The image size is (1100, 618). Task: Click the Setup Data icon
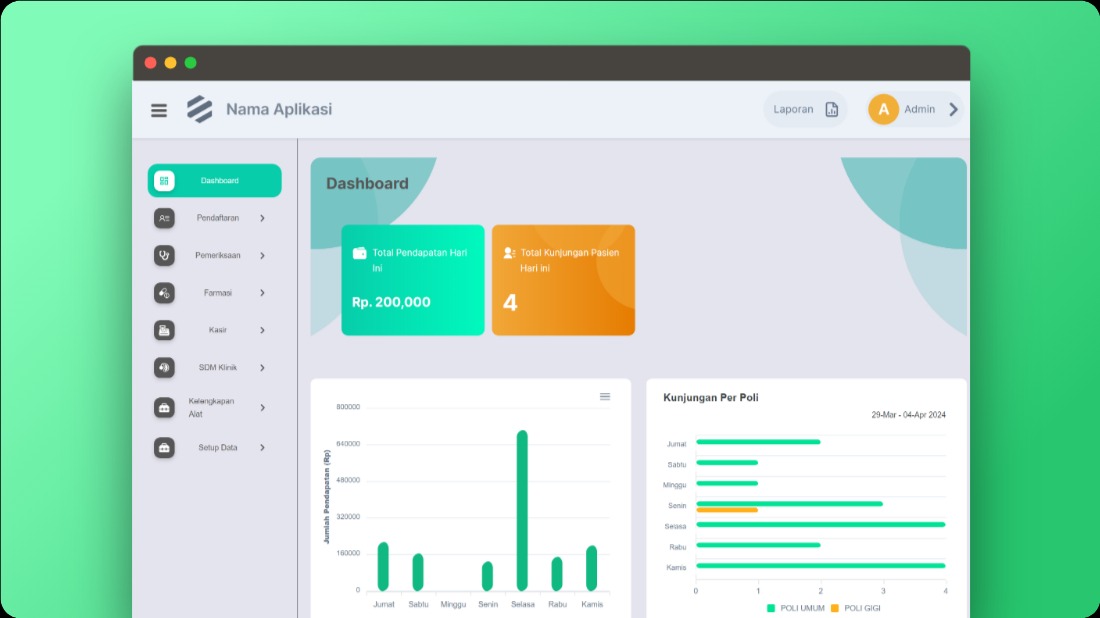point(164,448)
